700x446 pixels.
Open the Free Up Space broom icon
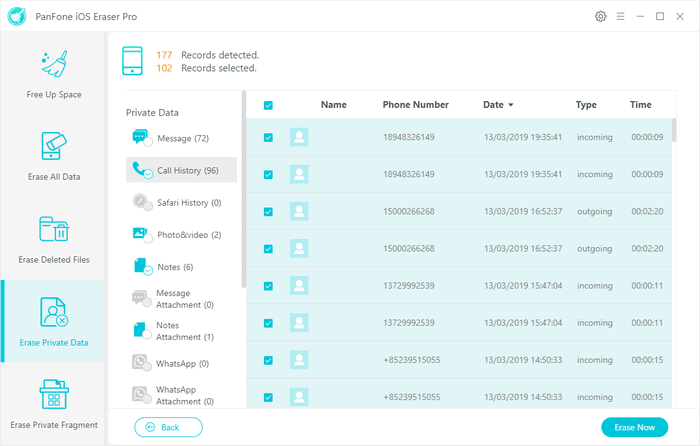coord(54,64)
